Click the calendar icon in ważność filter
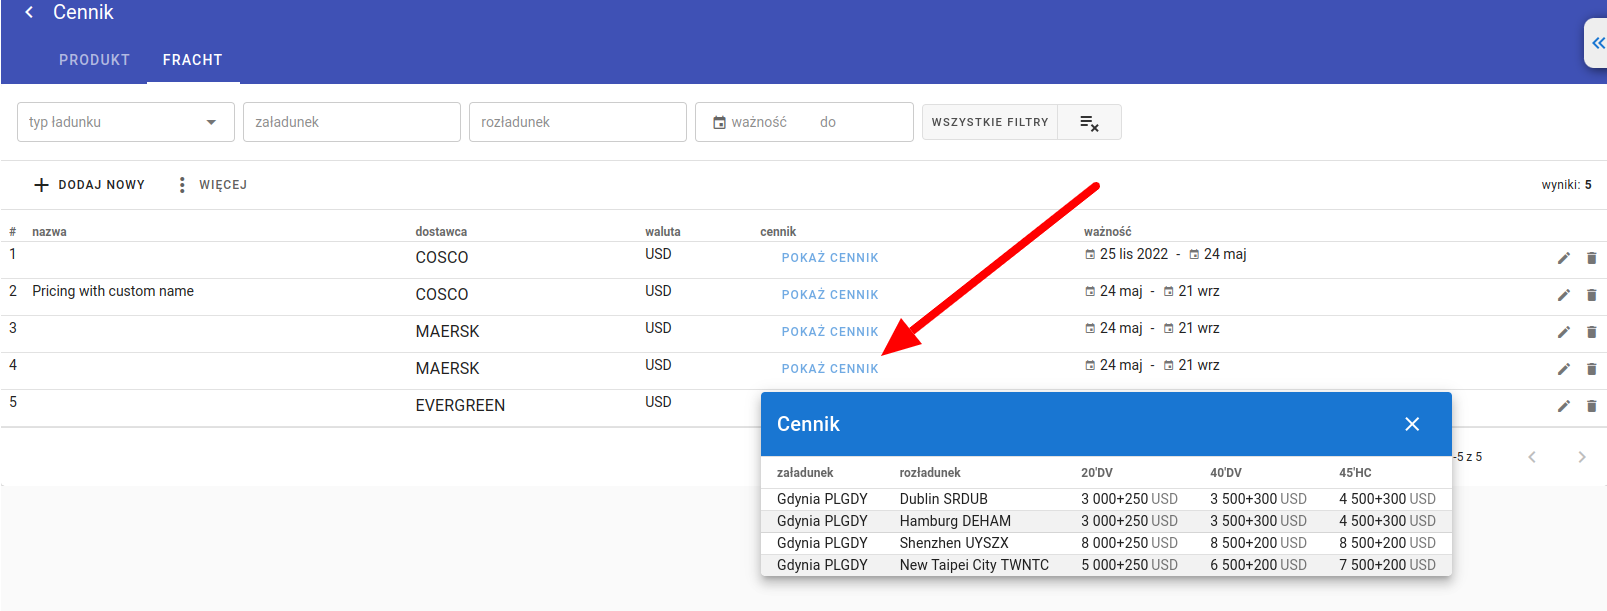This screenshot has width=1607, height=611. [x=719, y=122]
